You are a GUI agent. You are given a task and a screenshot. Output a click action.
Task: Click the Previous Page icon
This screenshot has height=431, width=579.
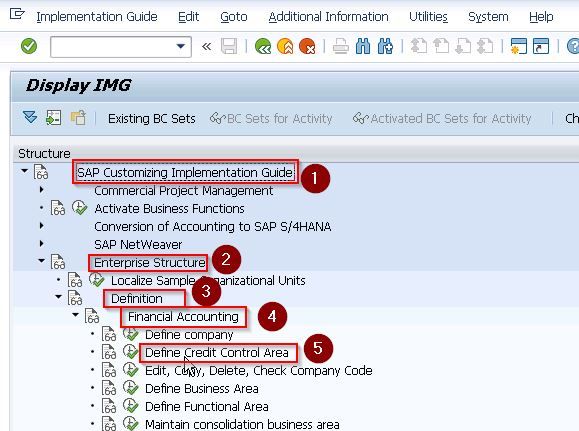pyautogui.click(x=441, y=47)
